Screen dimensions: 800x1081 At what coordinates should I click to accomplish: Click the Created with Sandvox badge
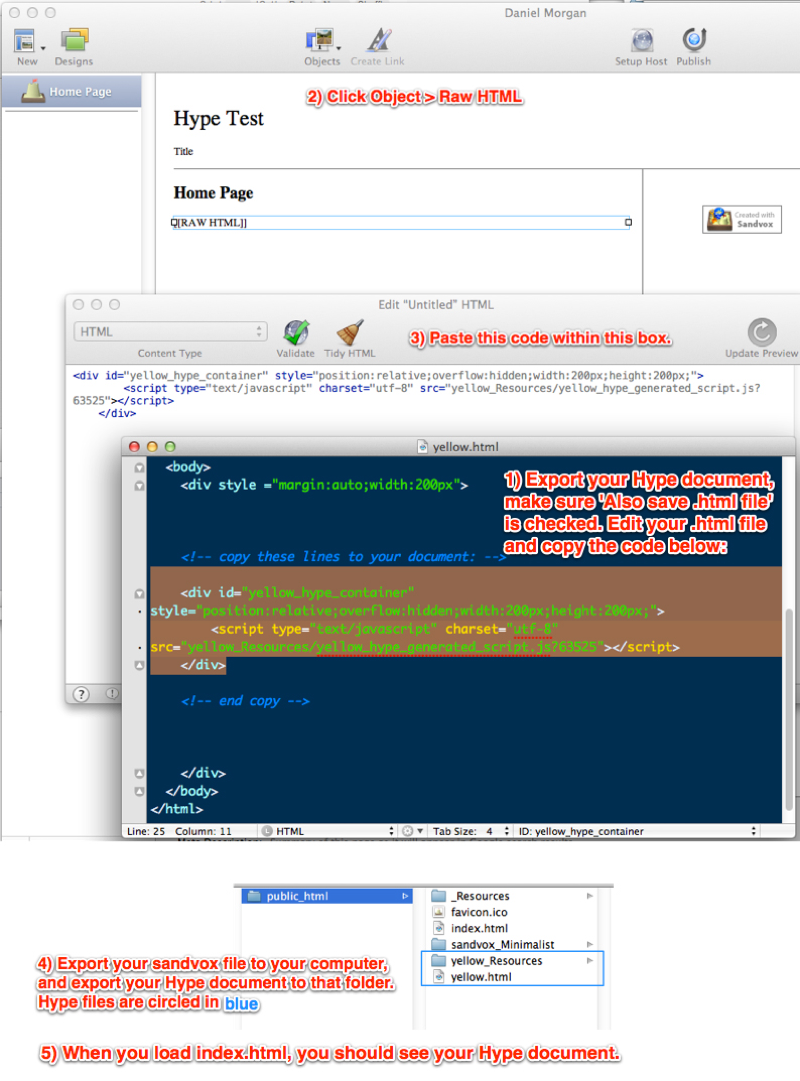(x=742, y=219)
